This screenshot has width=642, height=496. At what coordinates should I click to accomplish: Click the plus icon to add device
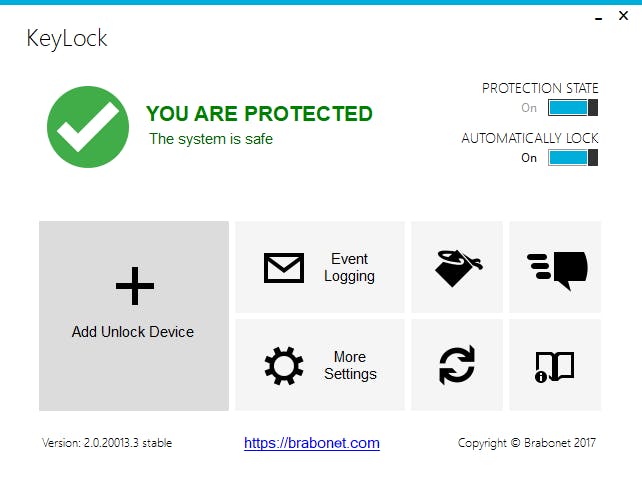(x=135, y=287)
